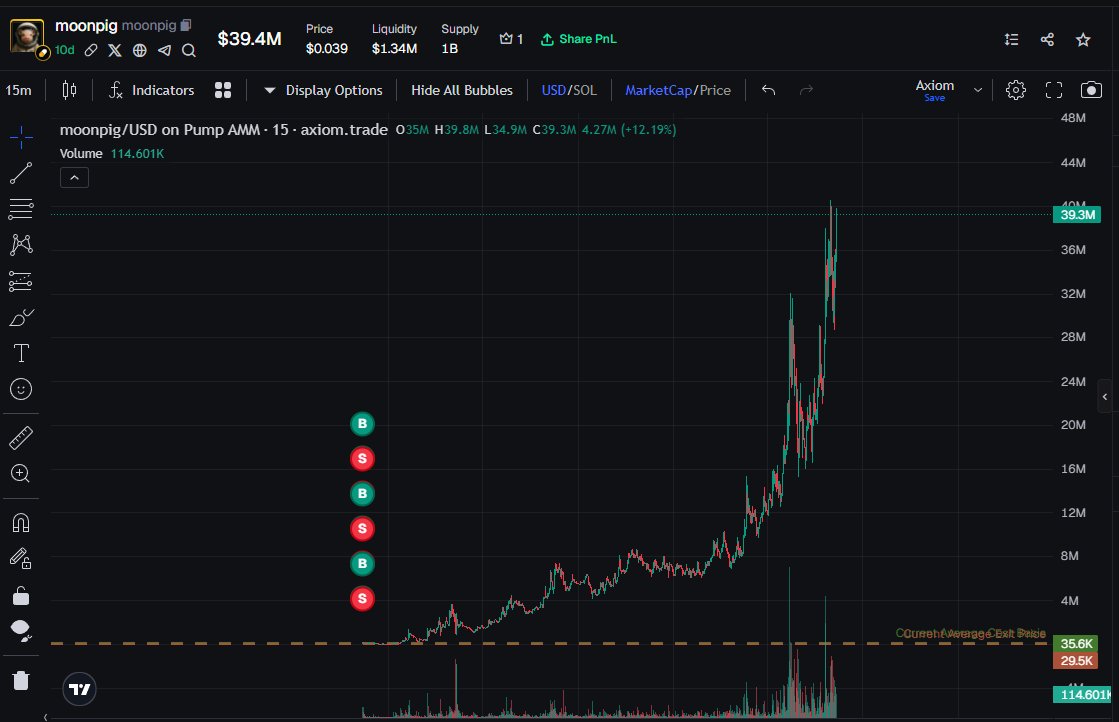Click the Volume 114.601K indicator label
1119x722 pixels.
click(x=112, y=153)
